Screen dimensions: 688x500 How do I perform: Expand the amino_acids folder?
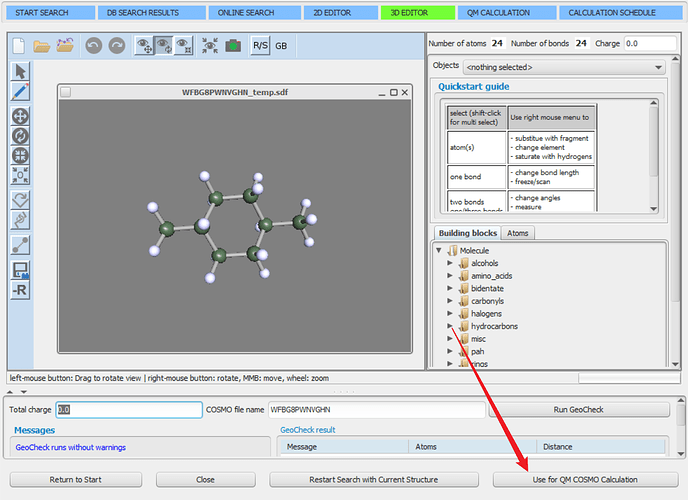pyautogui.click(x=450, y=275)
